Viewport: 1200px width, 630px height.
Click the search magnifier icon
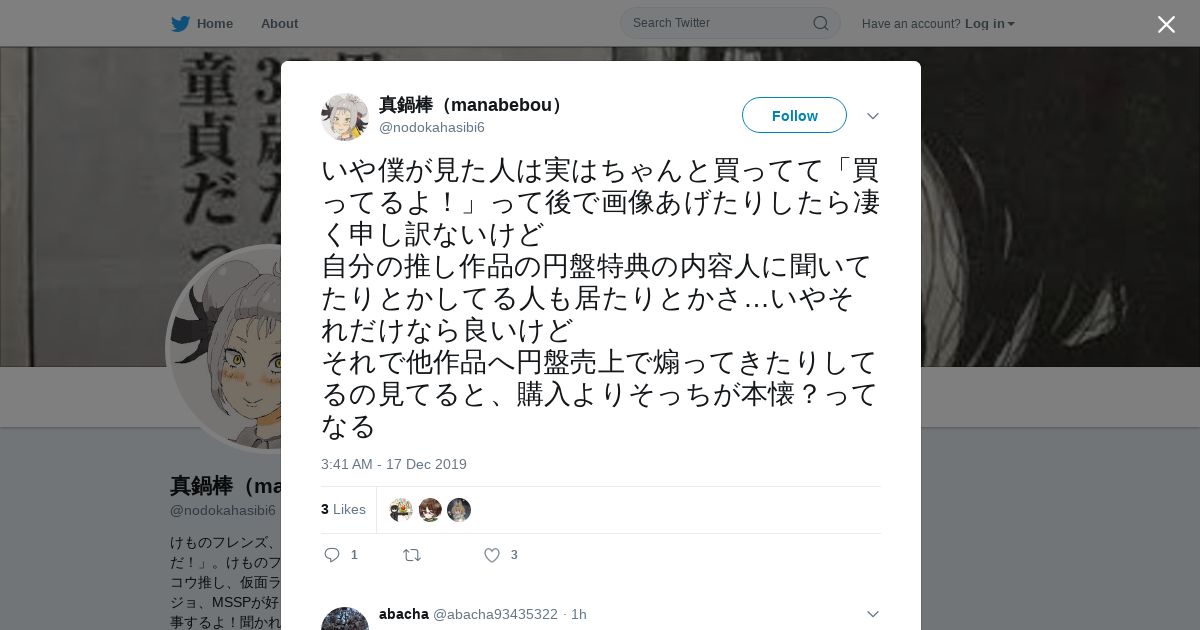[x=821, y=23]
